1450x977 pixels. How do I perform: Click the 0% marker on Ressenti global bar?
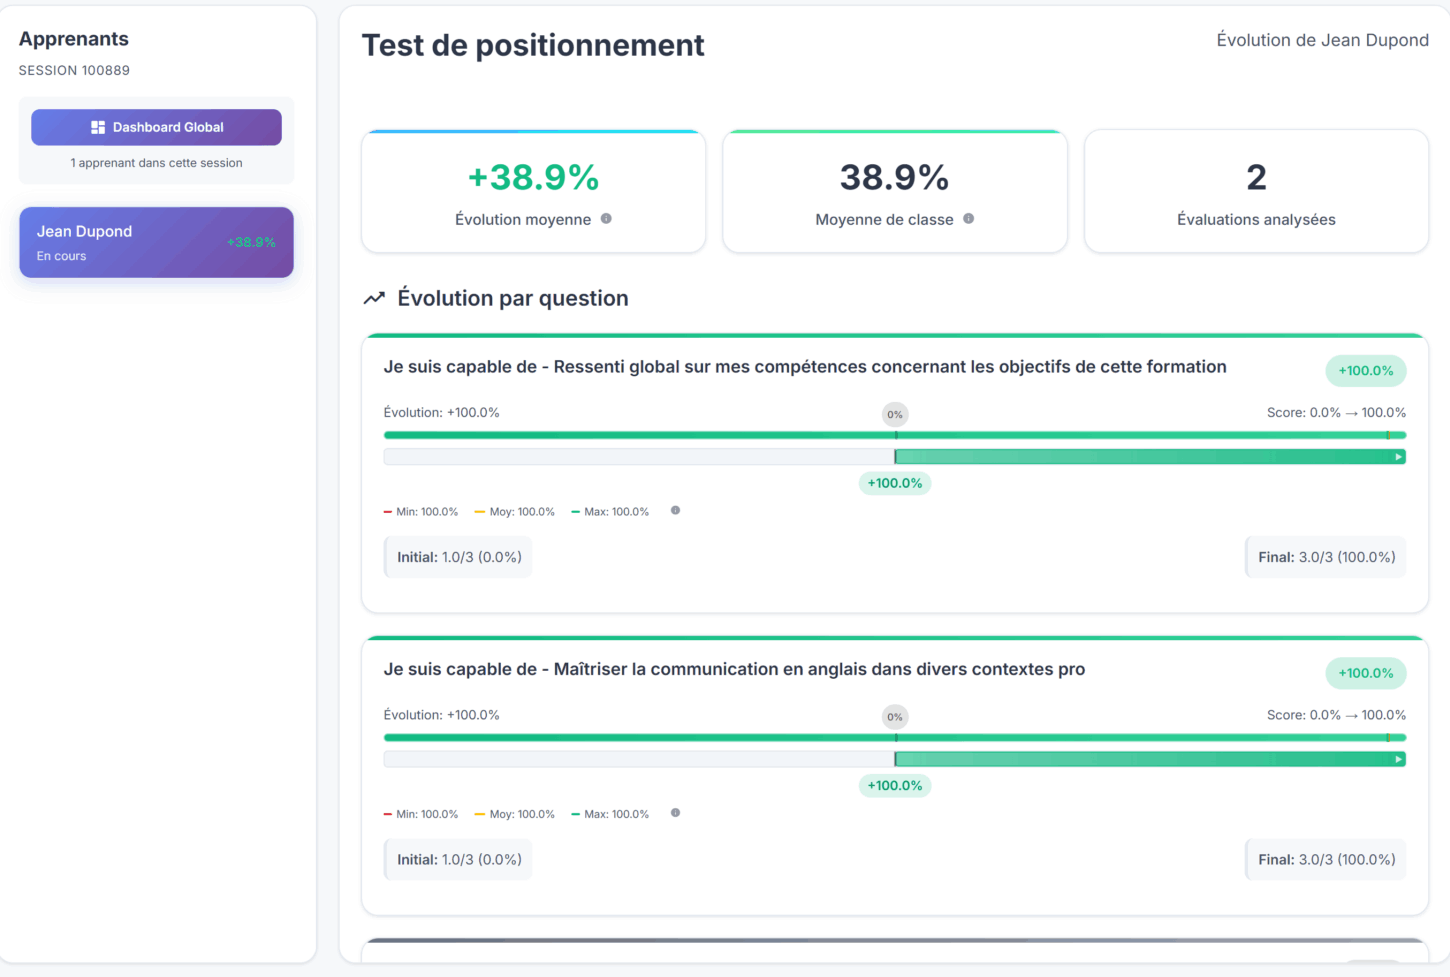pos(895,414)
